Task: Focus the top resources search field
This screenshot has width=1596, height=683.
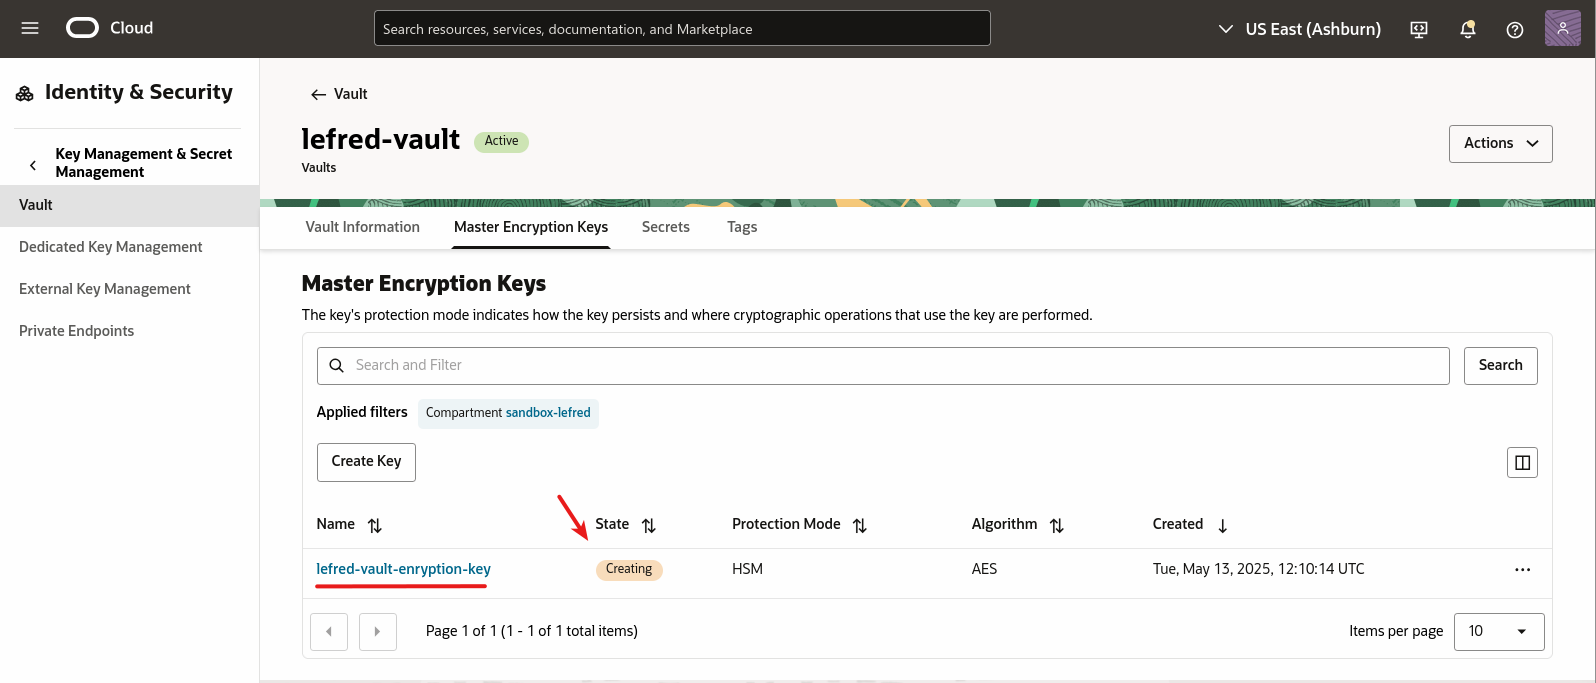Action: pyautogui.click(x=682, y=28)
